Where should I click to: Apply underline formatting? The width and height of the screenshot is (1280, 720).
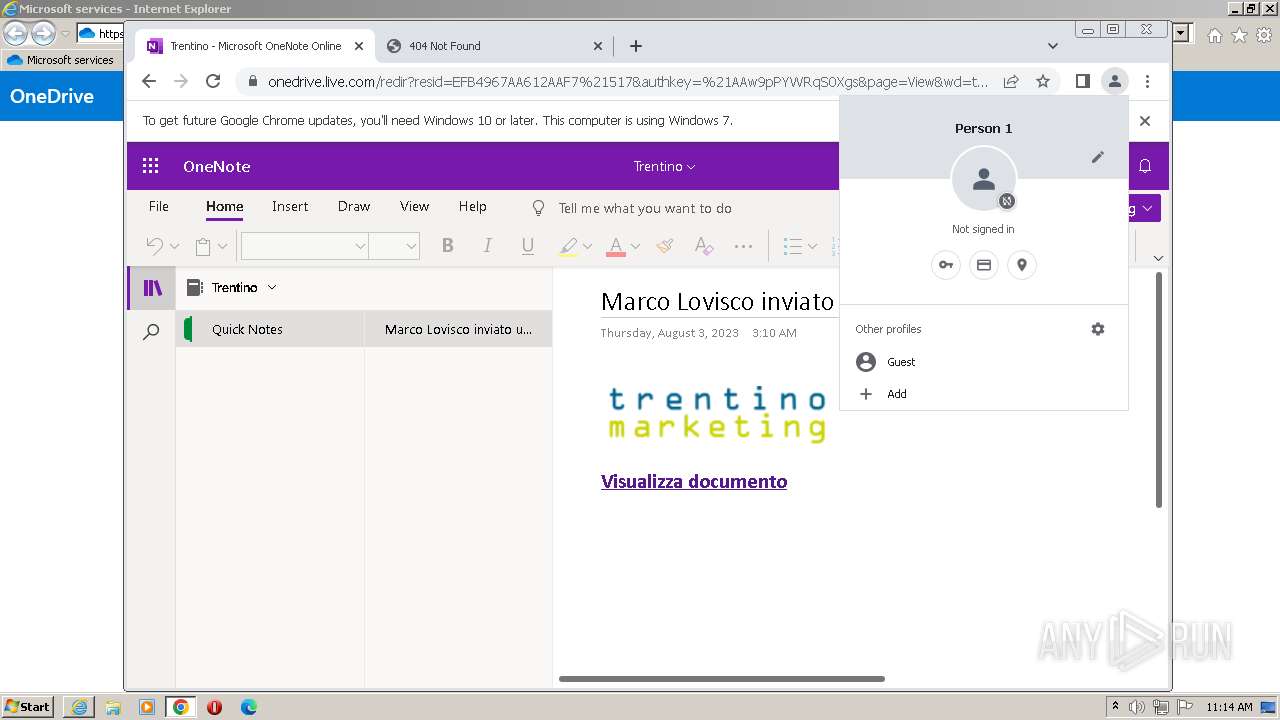pyautogui.click(x=528, y=246)
